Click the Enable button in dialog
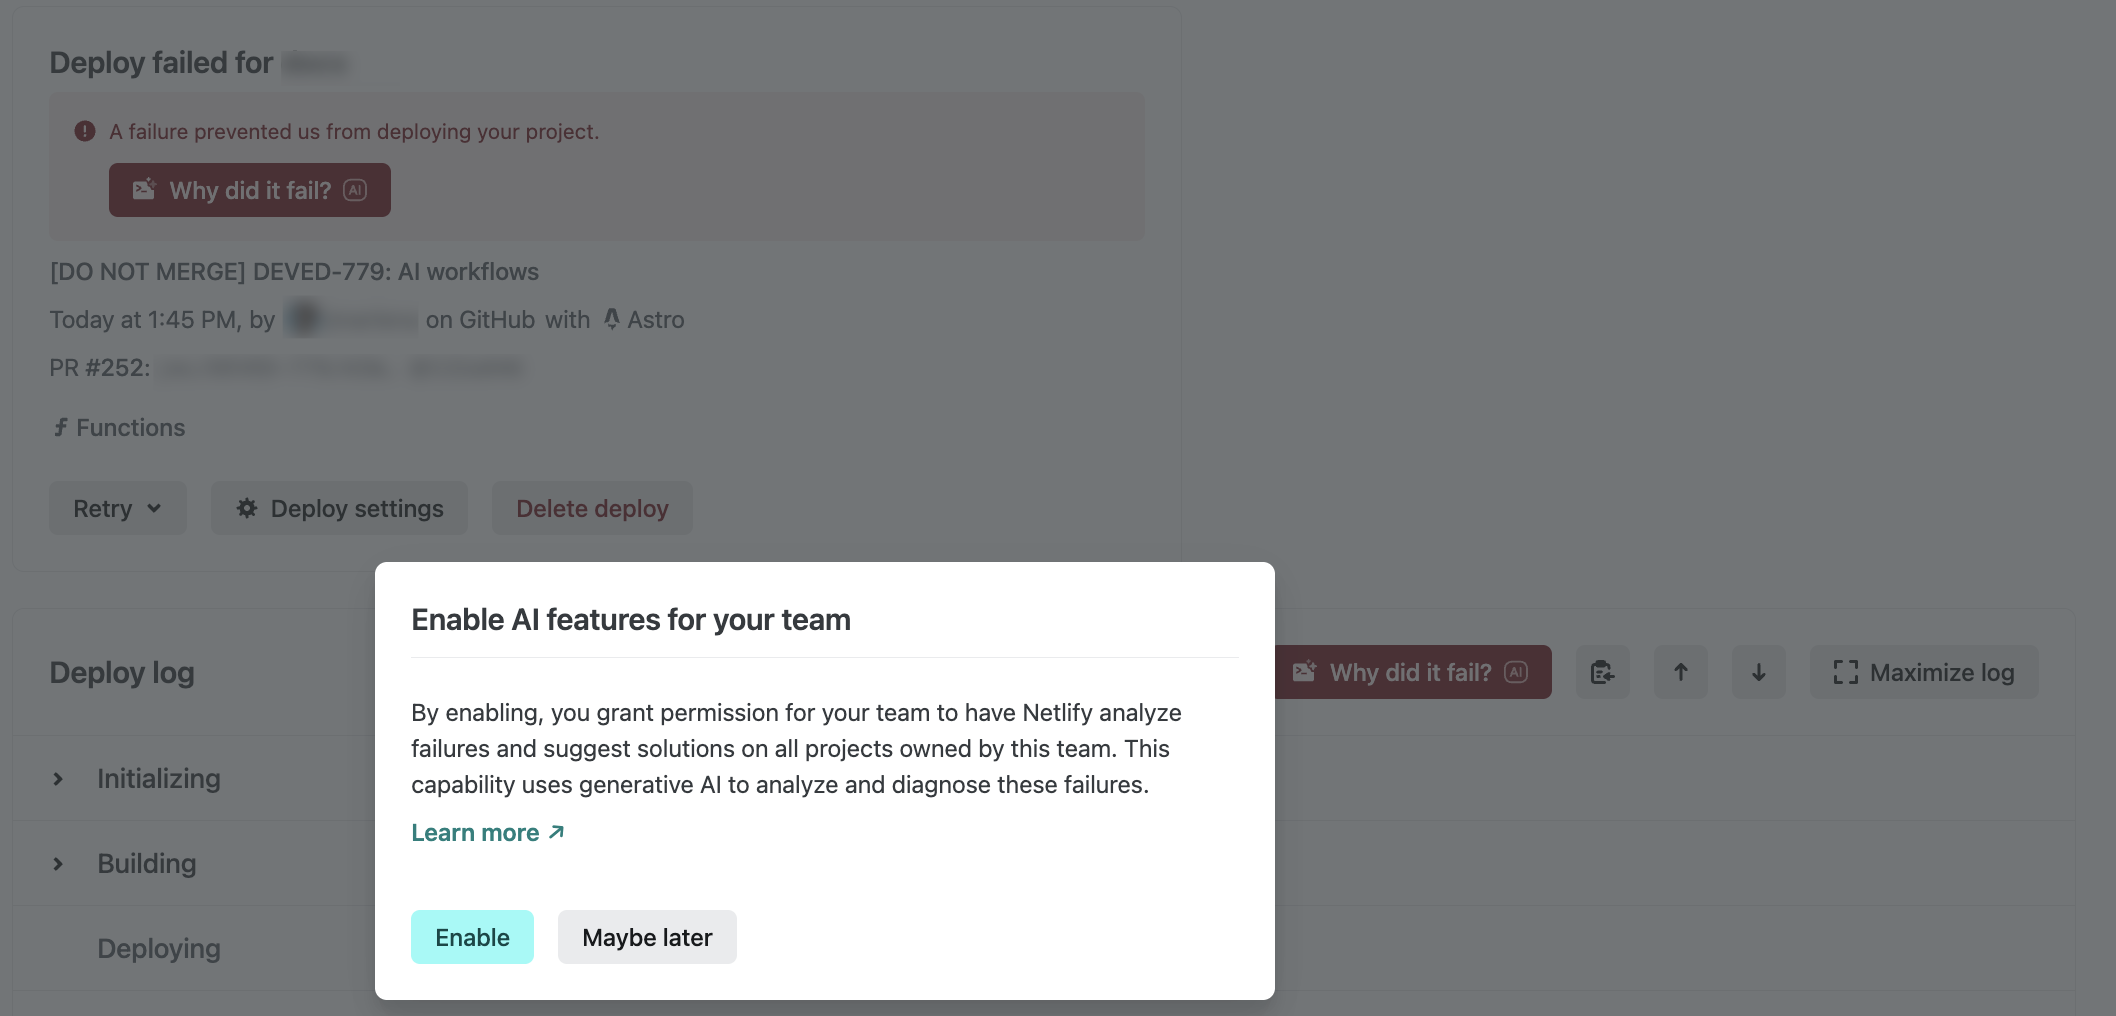 472,937
